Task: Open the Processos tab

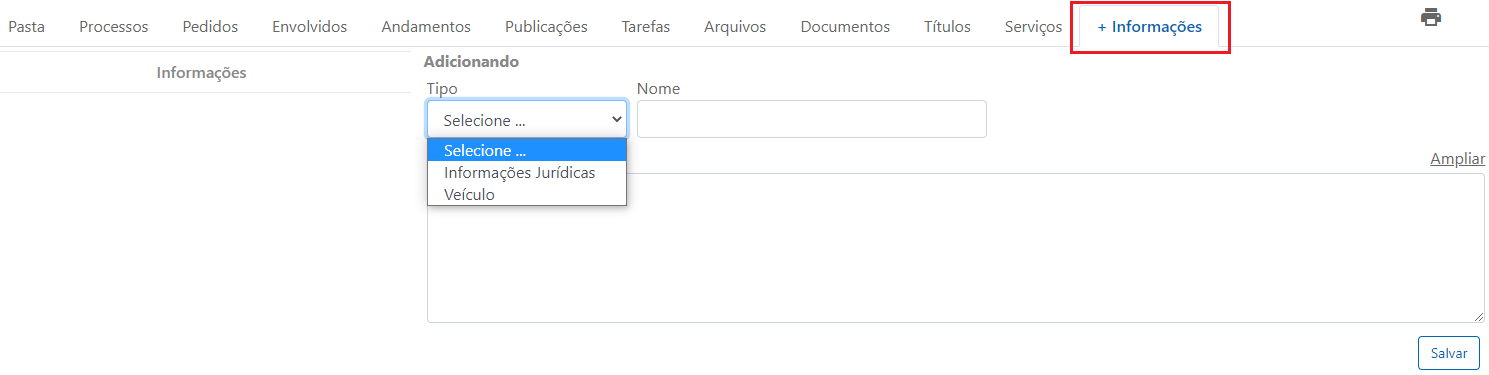Action: (x=114, y=27)
